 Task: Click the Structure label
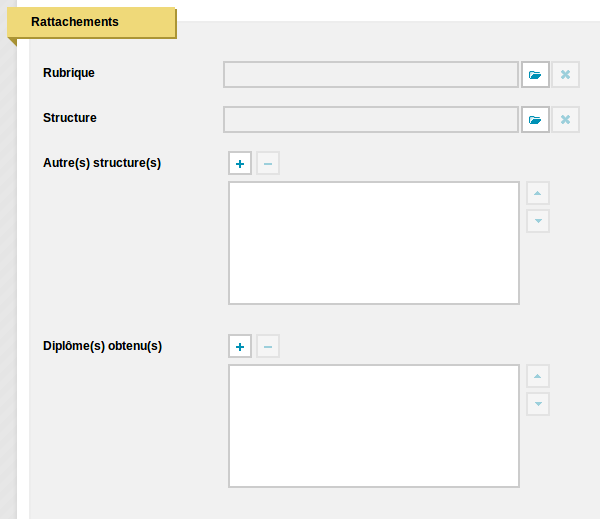pyautogui.click(x=70, y=118)
